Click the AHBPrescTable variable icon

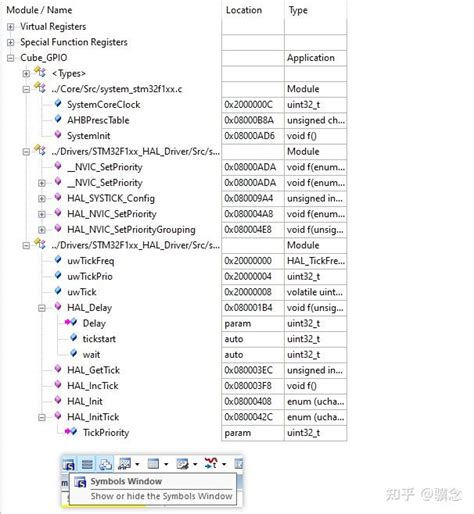58,119
